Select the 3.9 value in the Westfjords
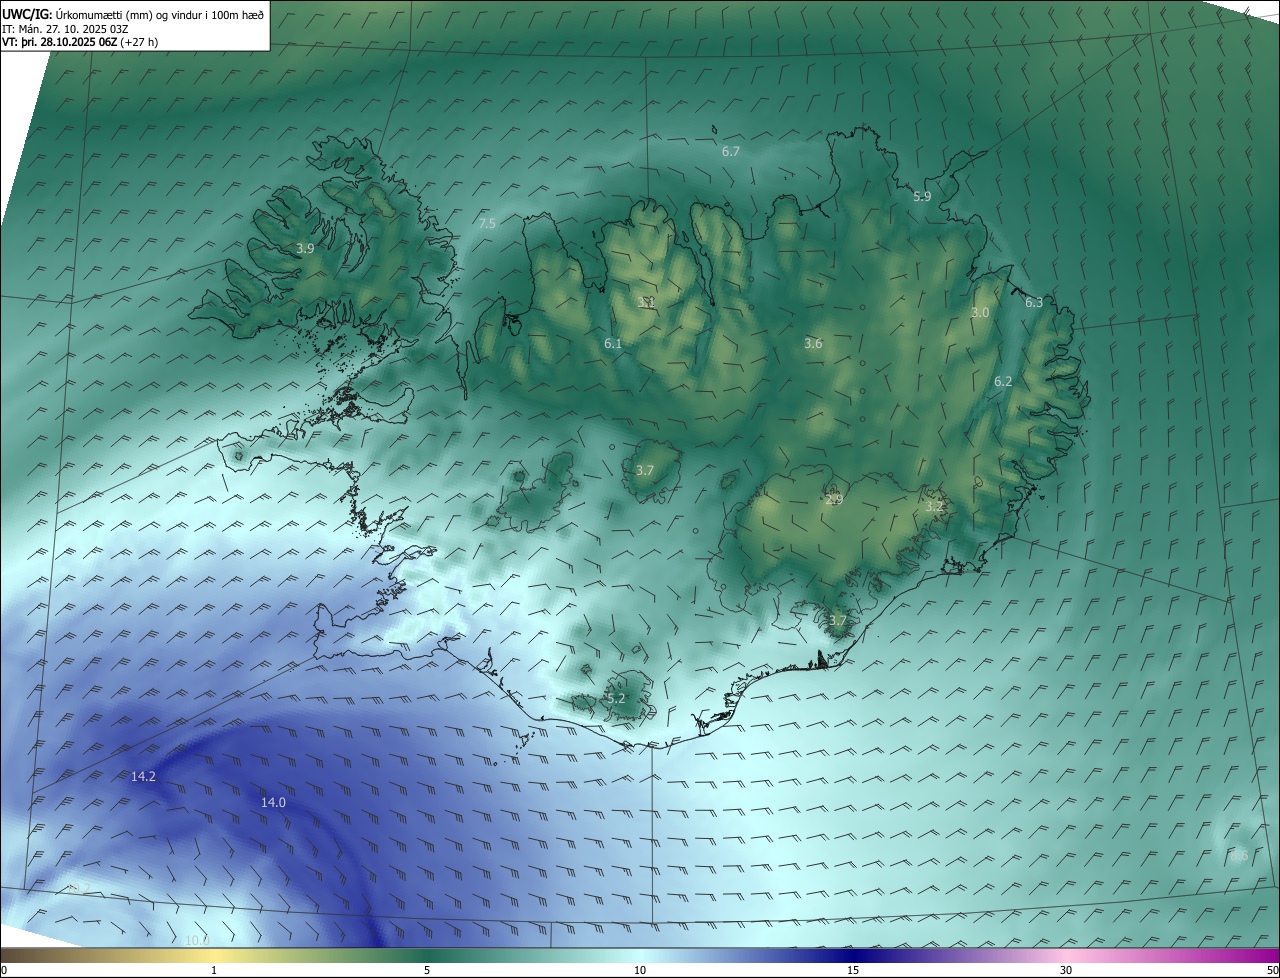Viewport: 1280px width, 978px height. pyautogui.click(x=306, y=248)
